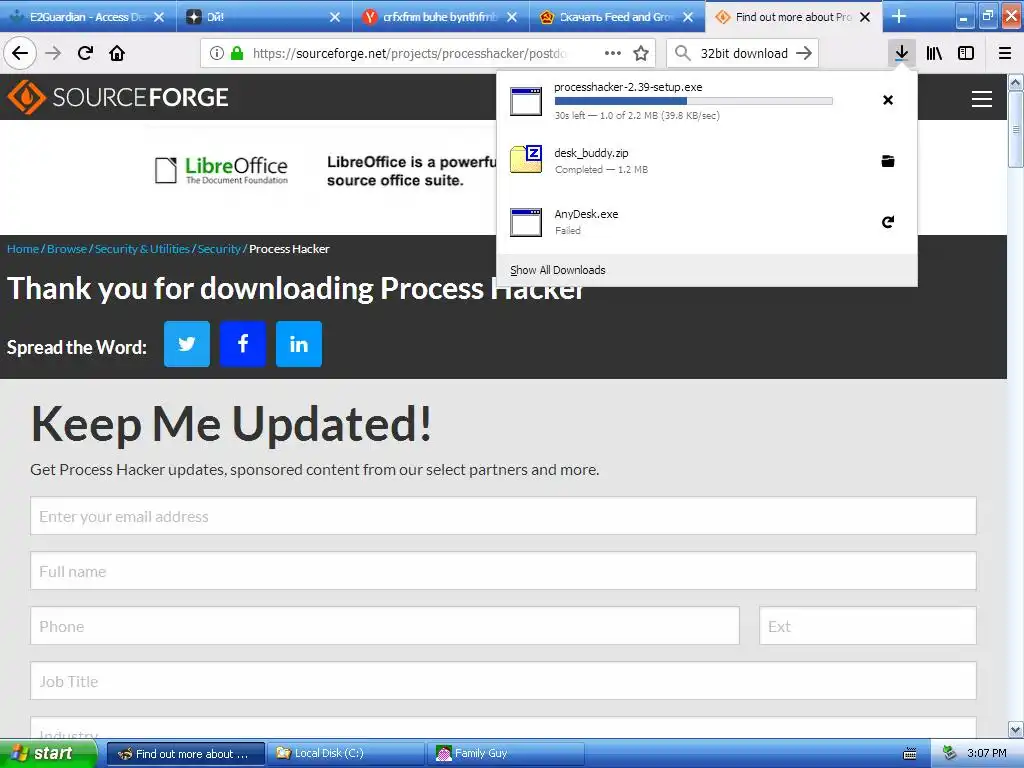
Task: Click Show All Downloads
Action: tap(558, 270)
